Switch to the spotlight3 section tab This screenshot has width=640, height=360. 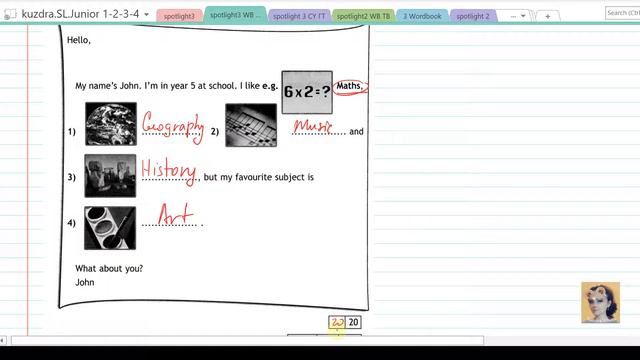point(179,16)
